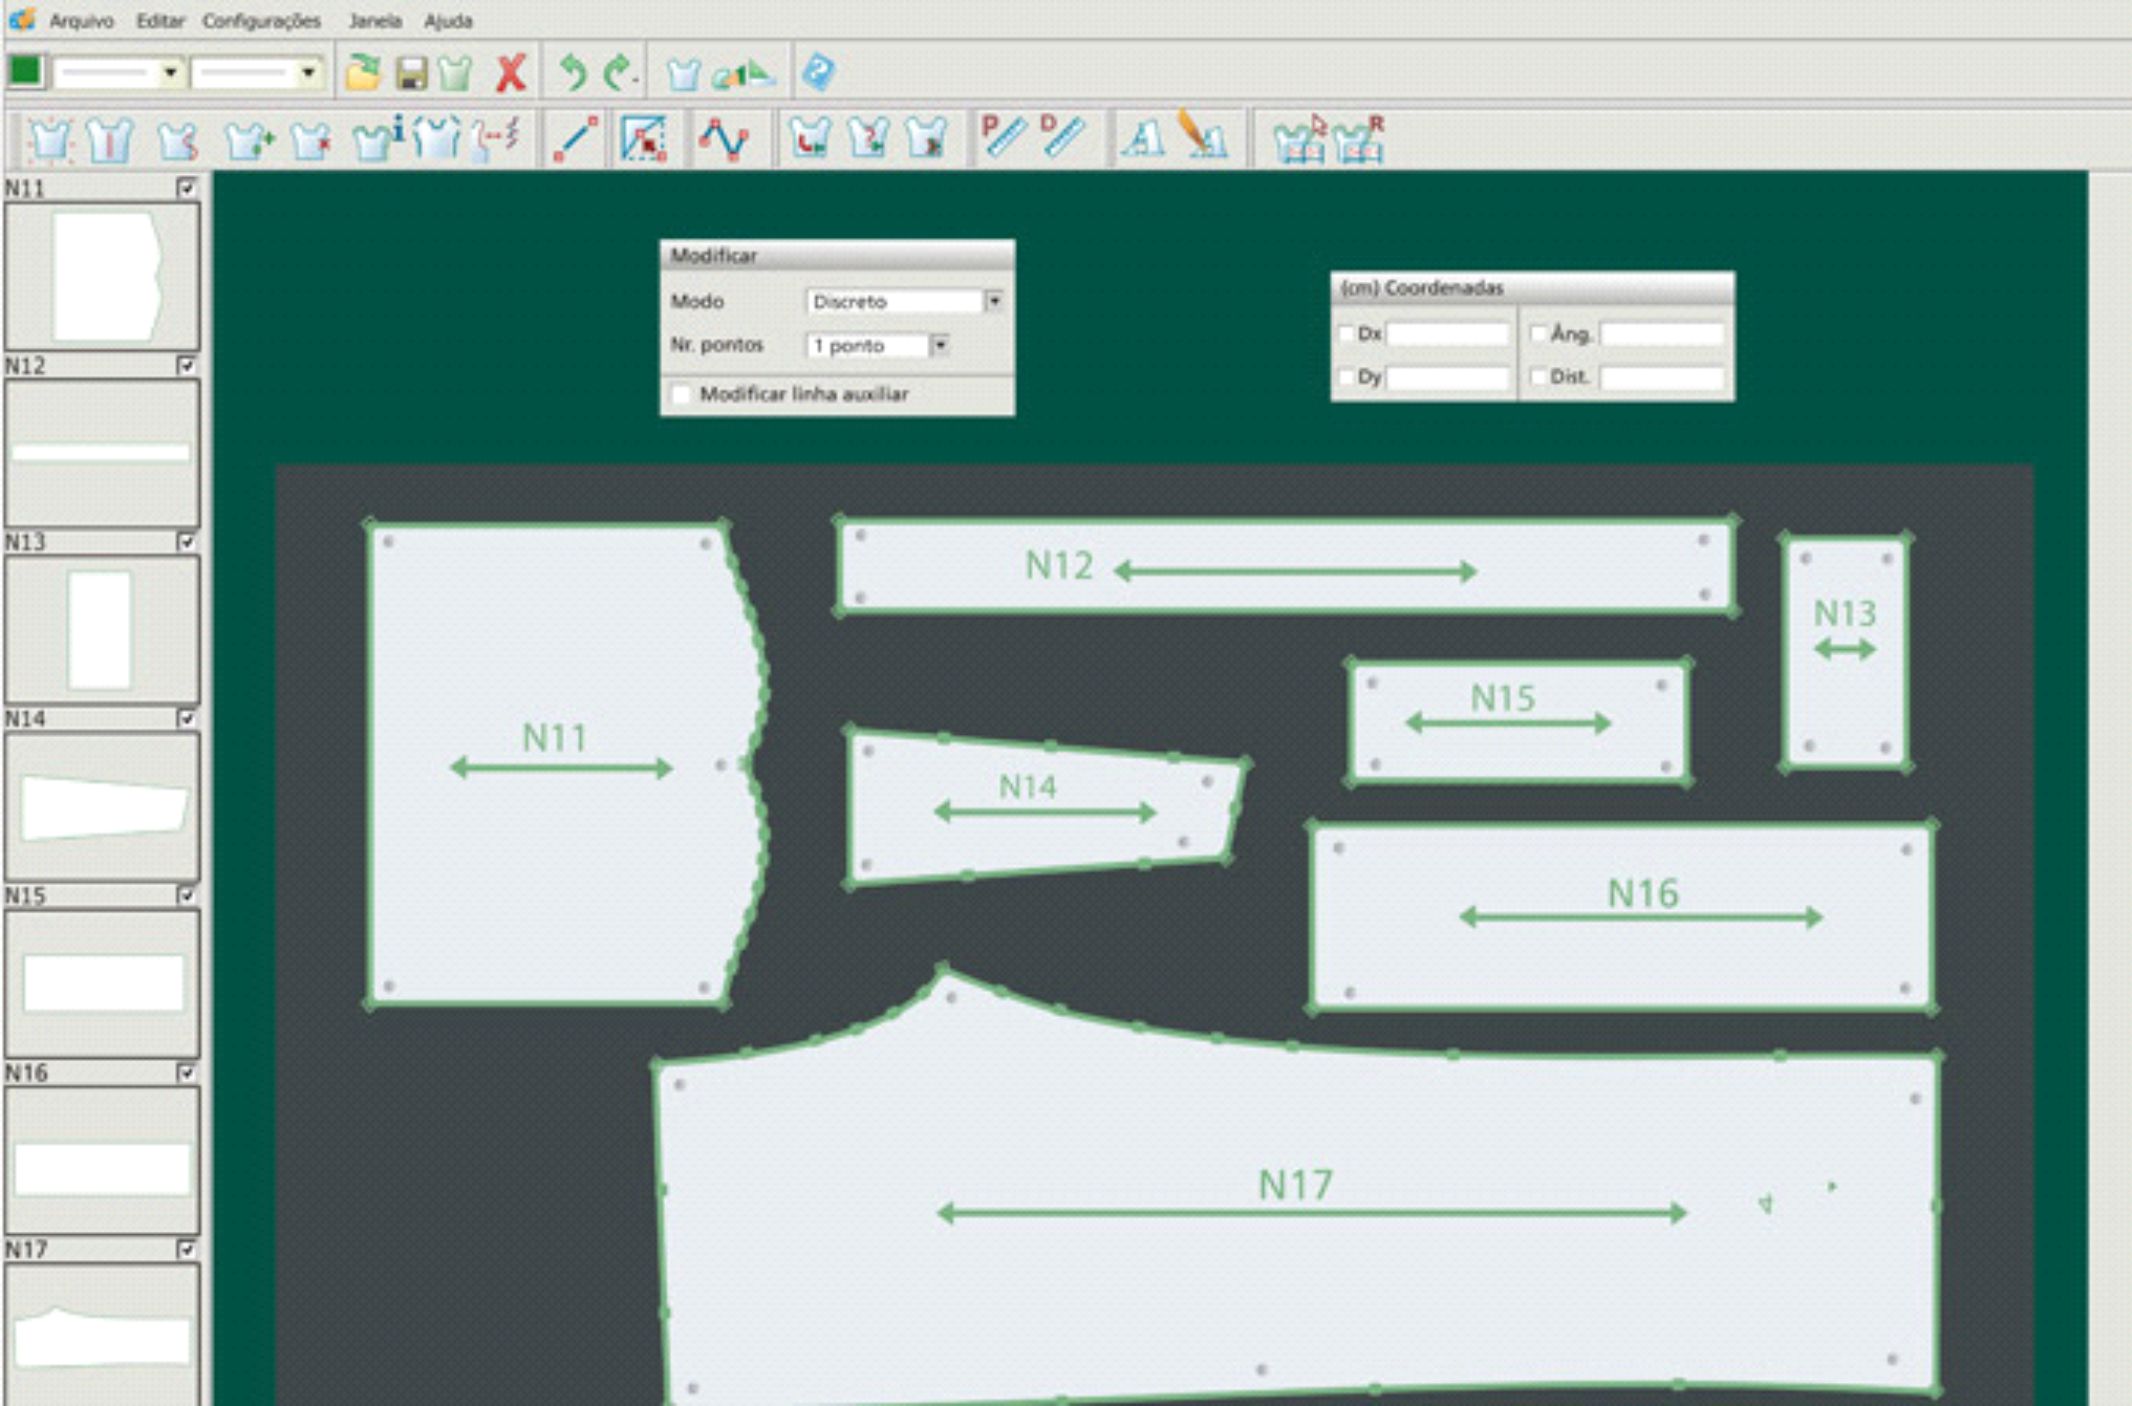Select the N14 piece thumbnail
Image resolution: width=2132 pixels, height=1406 pixels.
(102, 806)
